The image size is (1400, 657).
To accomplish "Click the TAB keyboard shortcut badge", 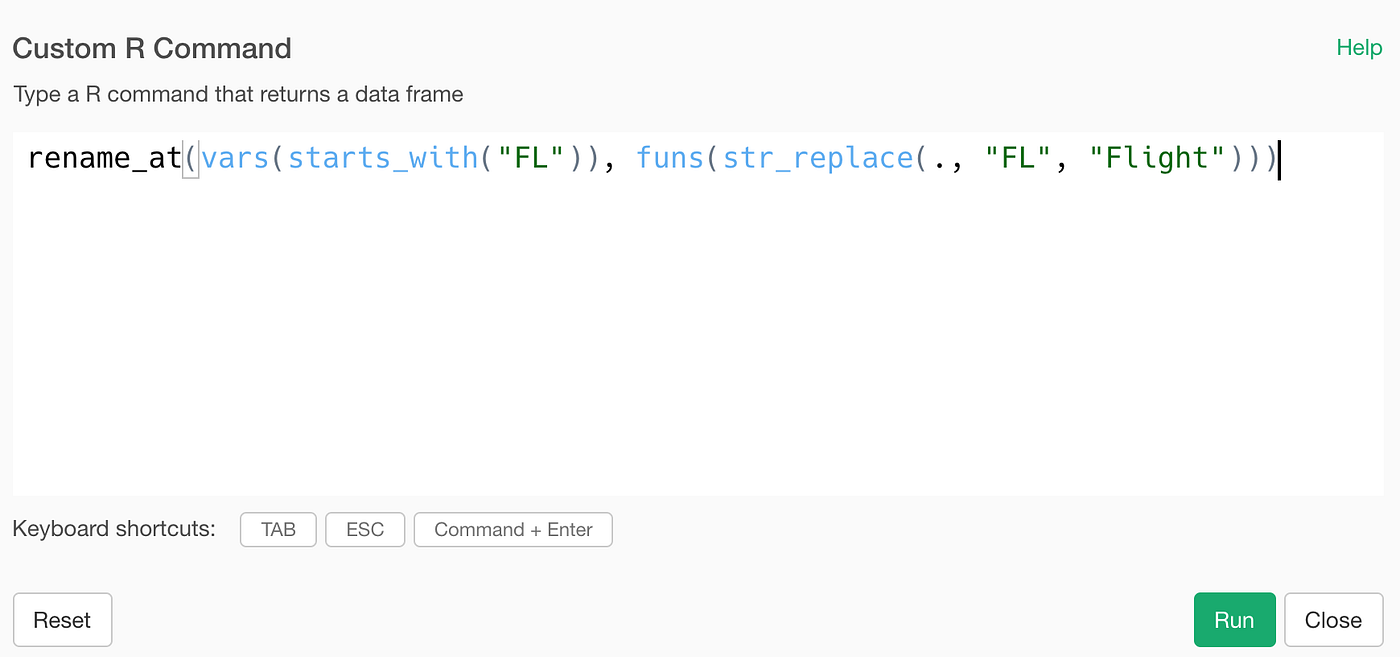I will 278,529.
